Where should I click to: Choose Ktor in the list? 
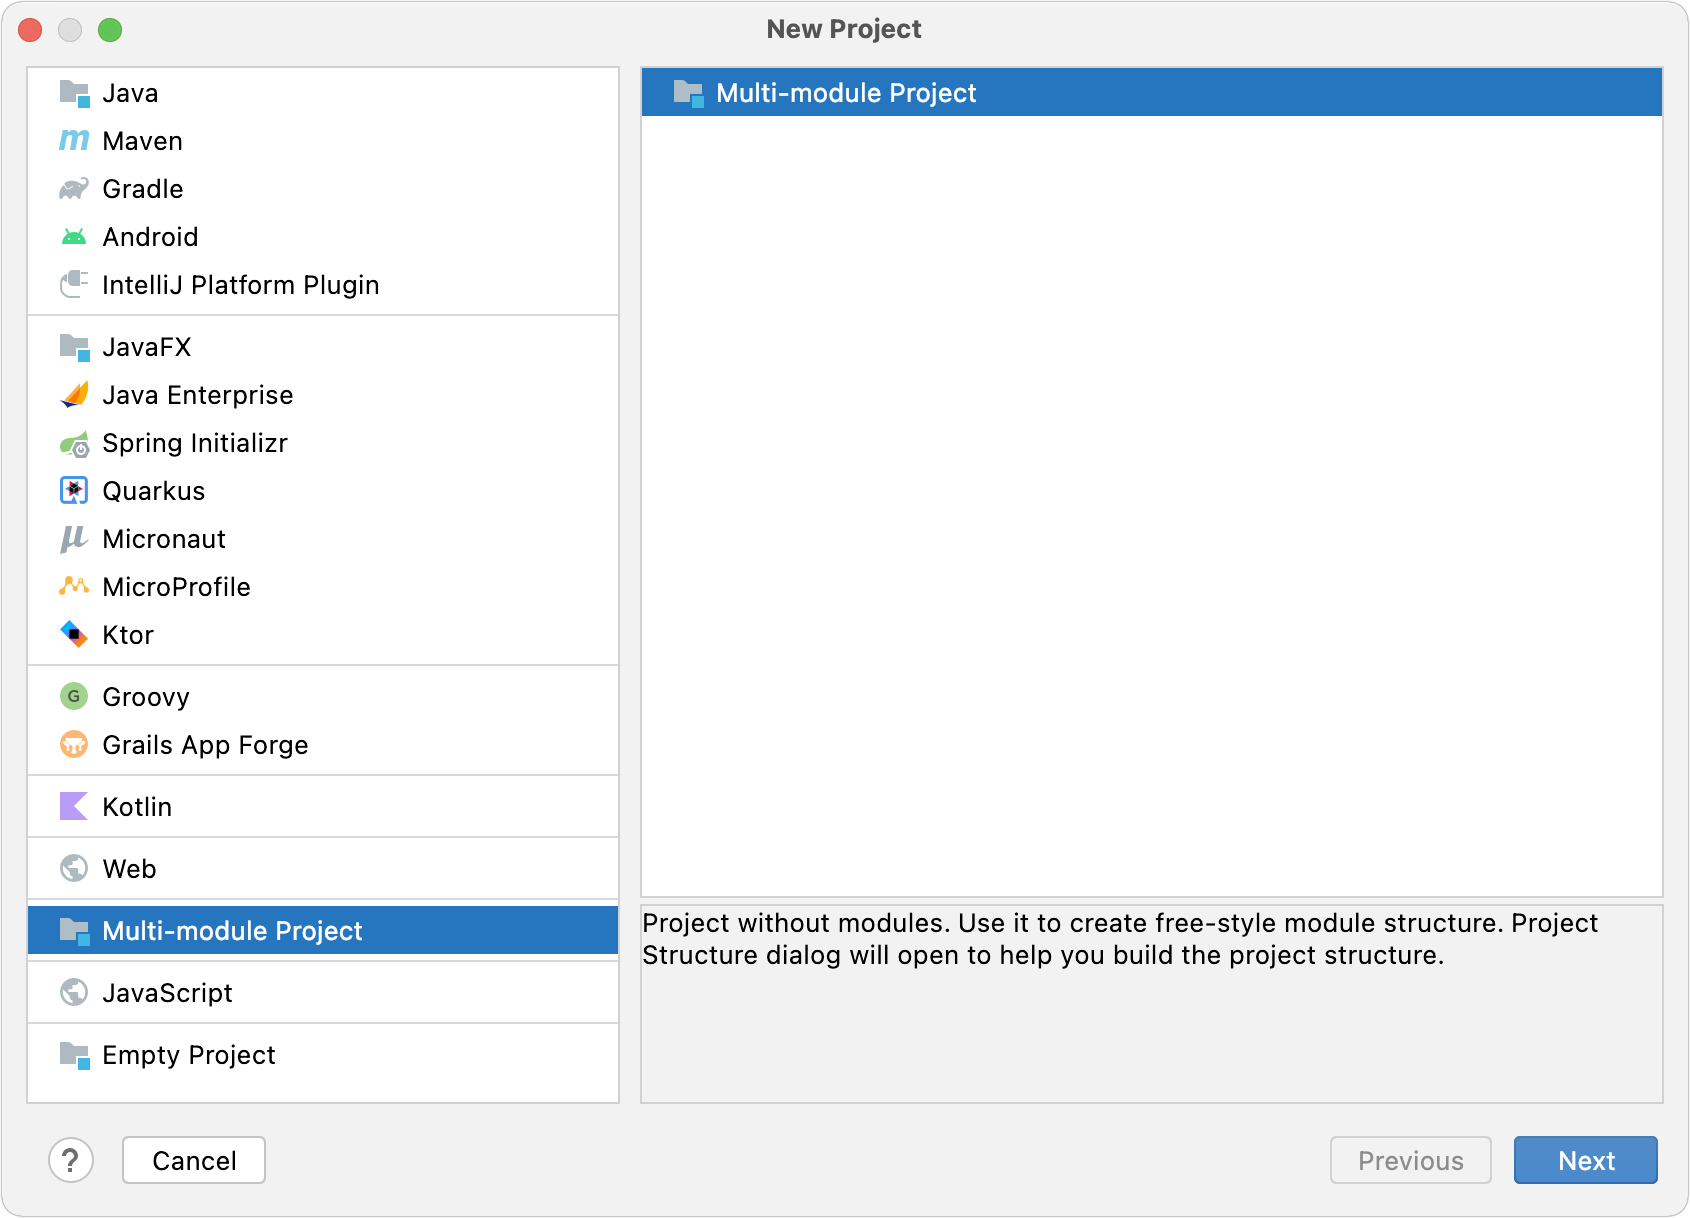pos(323,635)
